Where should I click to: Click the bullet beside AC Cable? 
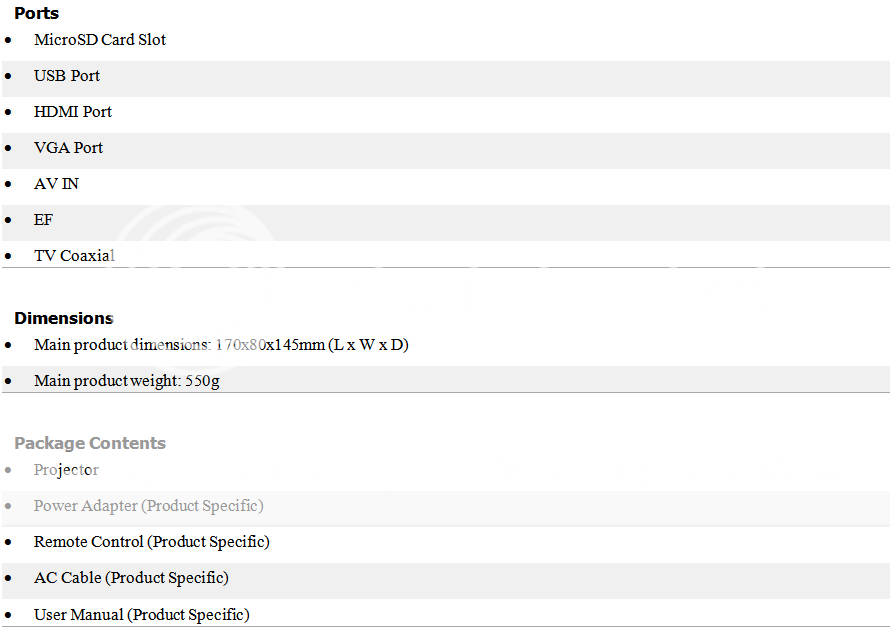pyautogui.click(x=8, y=579)
